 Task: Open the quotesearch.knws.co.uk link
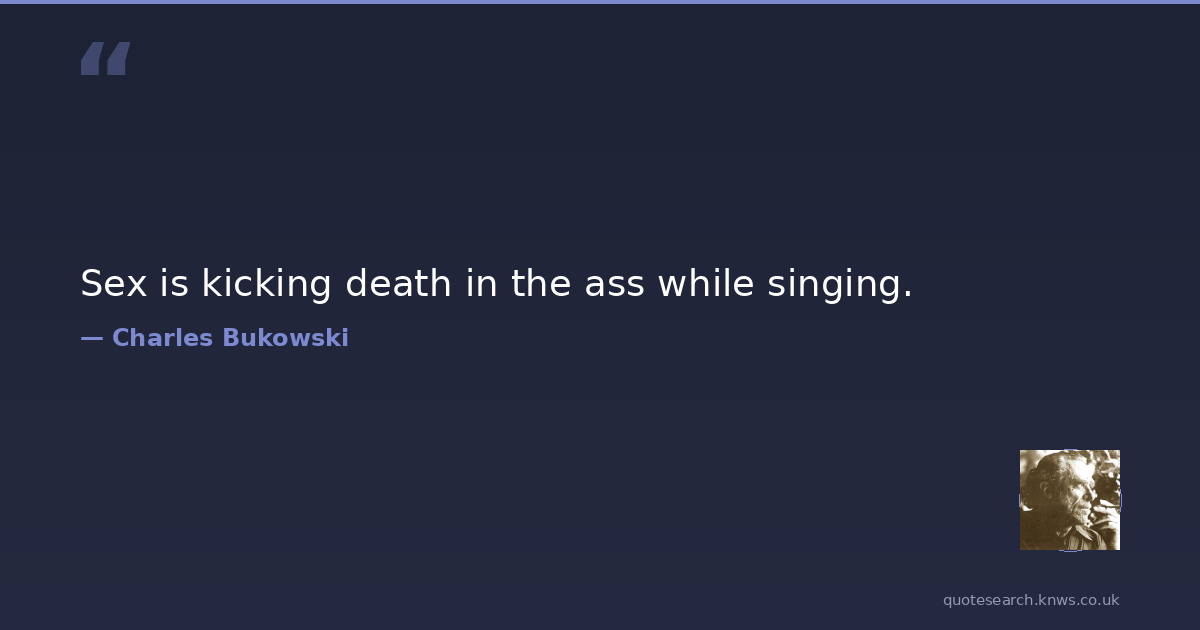click(1030, 600)
